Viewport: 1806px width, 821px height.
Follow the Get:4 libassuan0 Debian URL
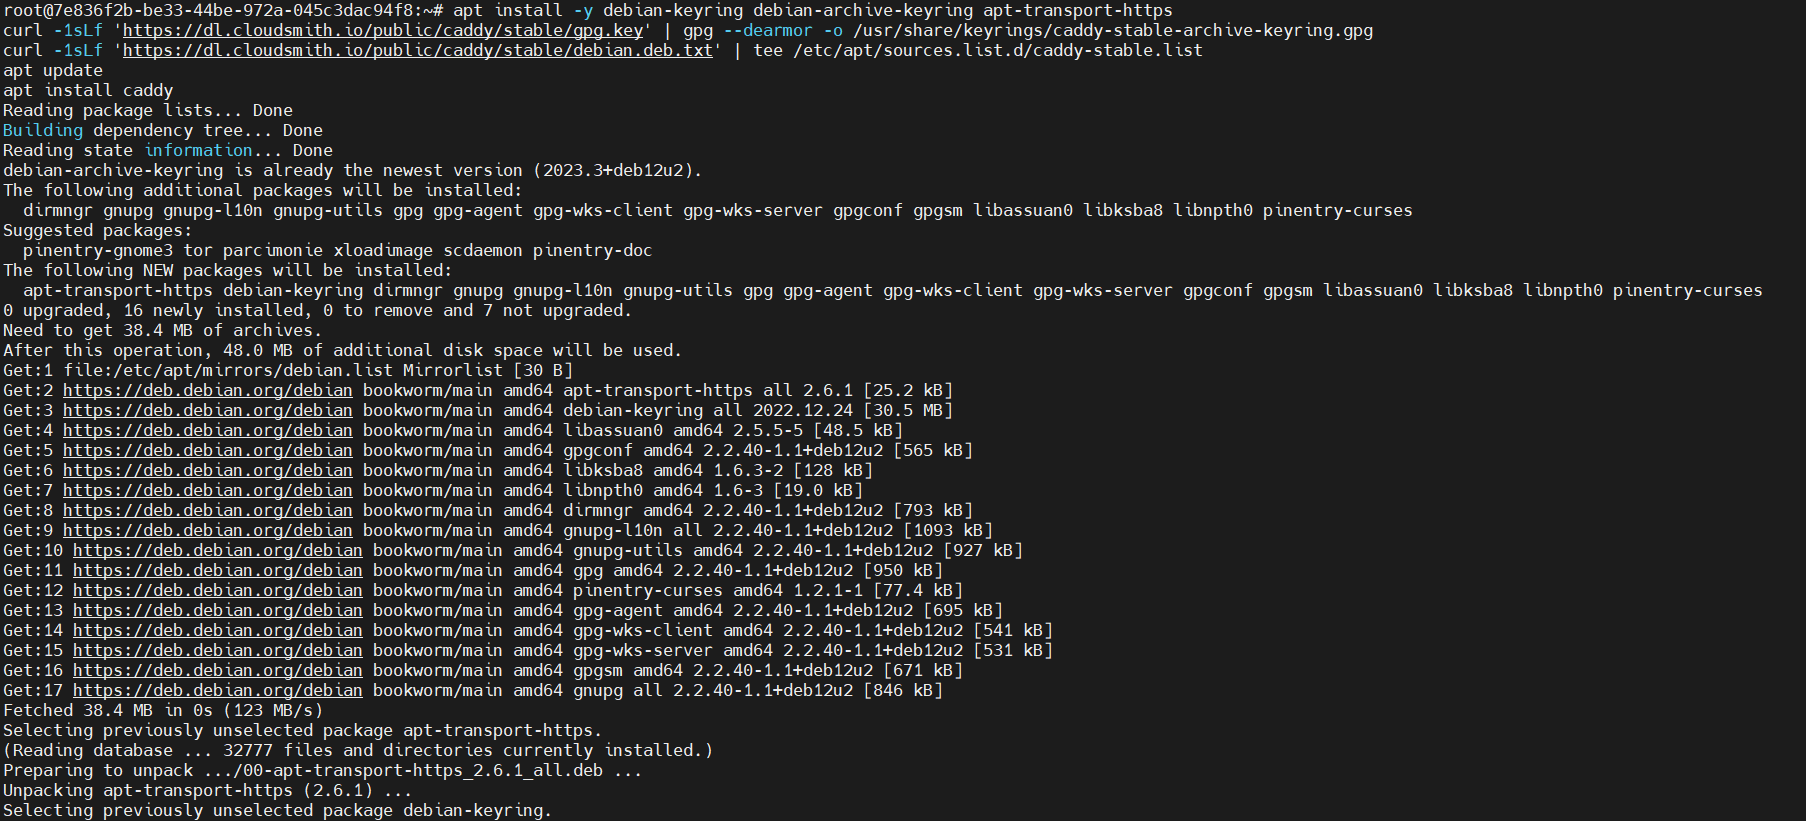click(x=208, y=430)
